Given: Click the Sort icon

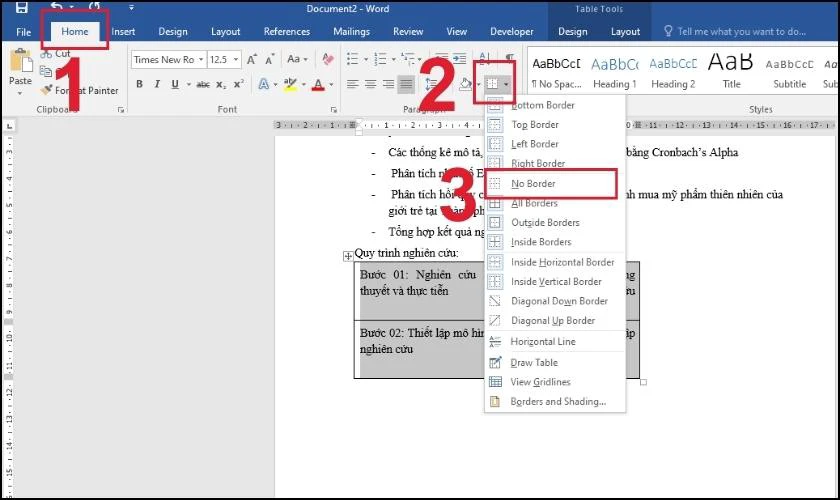Looking at the screenshot, I should click(x=484, y=59).
